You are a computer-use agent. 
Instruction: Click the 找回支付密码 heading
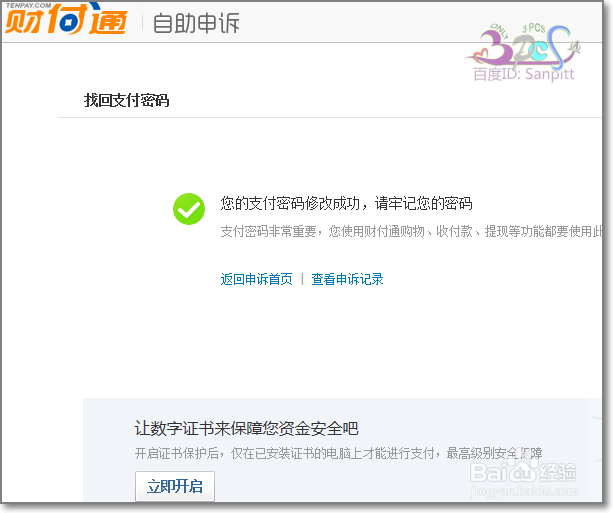click(x=126, y=100)
